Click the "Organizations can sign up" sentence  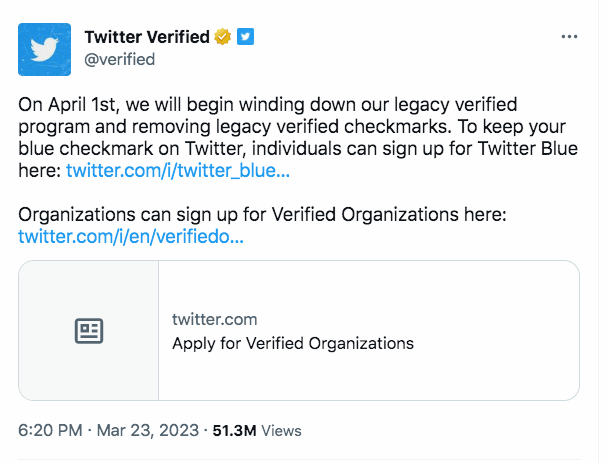point(262,214)
